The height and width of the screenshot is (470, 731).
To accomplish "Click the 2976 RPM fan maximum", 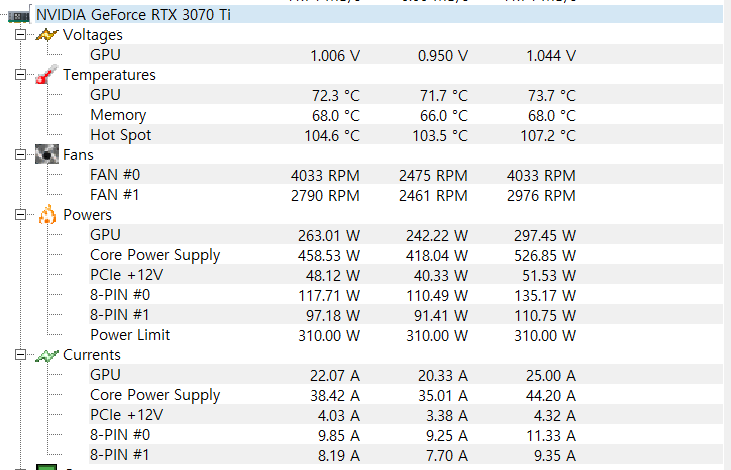I will [541, 196].
